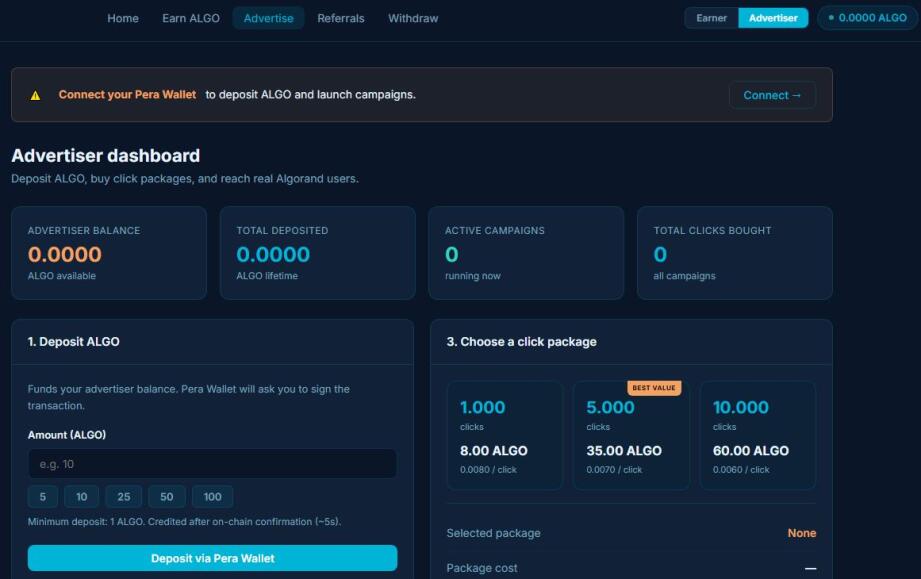Click the yellow warning triangle icon
The height and width of the screenshot is (579, 921).
coord(35,95)
